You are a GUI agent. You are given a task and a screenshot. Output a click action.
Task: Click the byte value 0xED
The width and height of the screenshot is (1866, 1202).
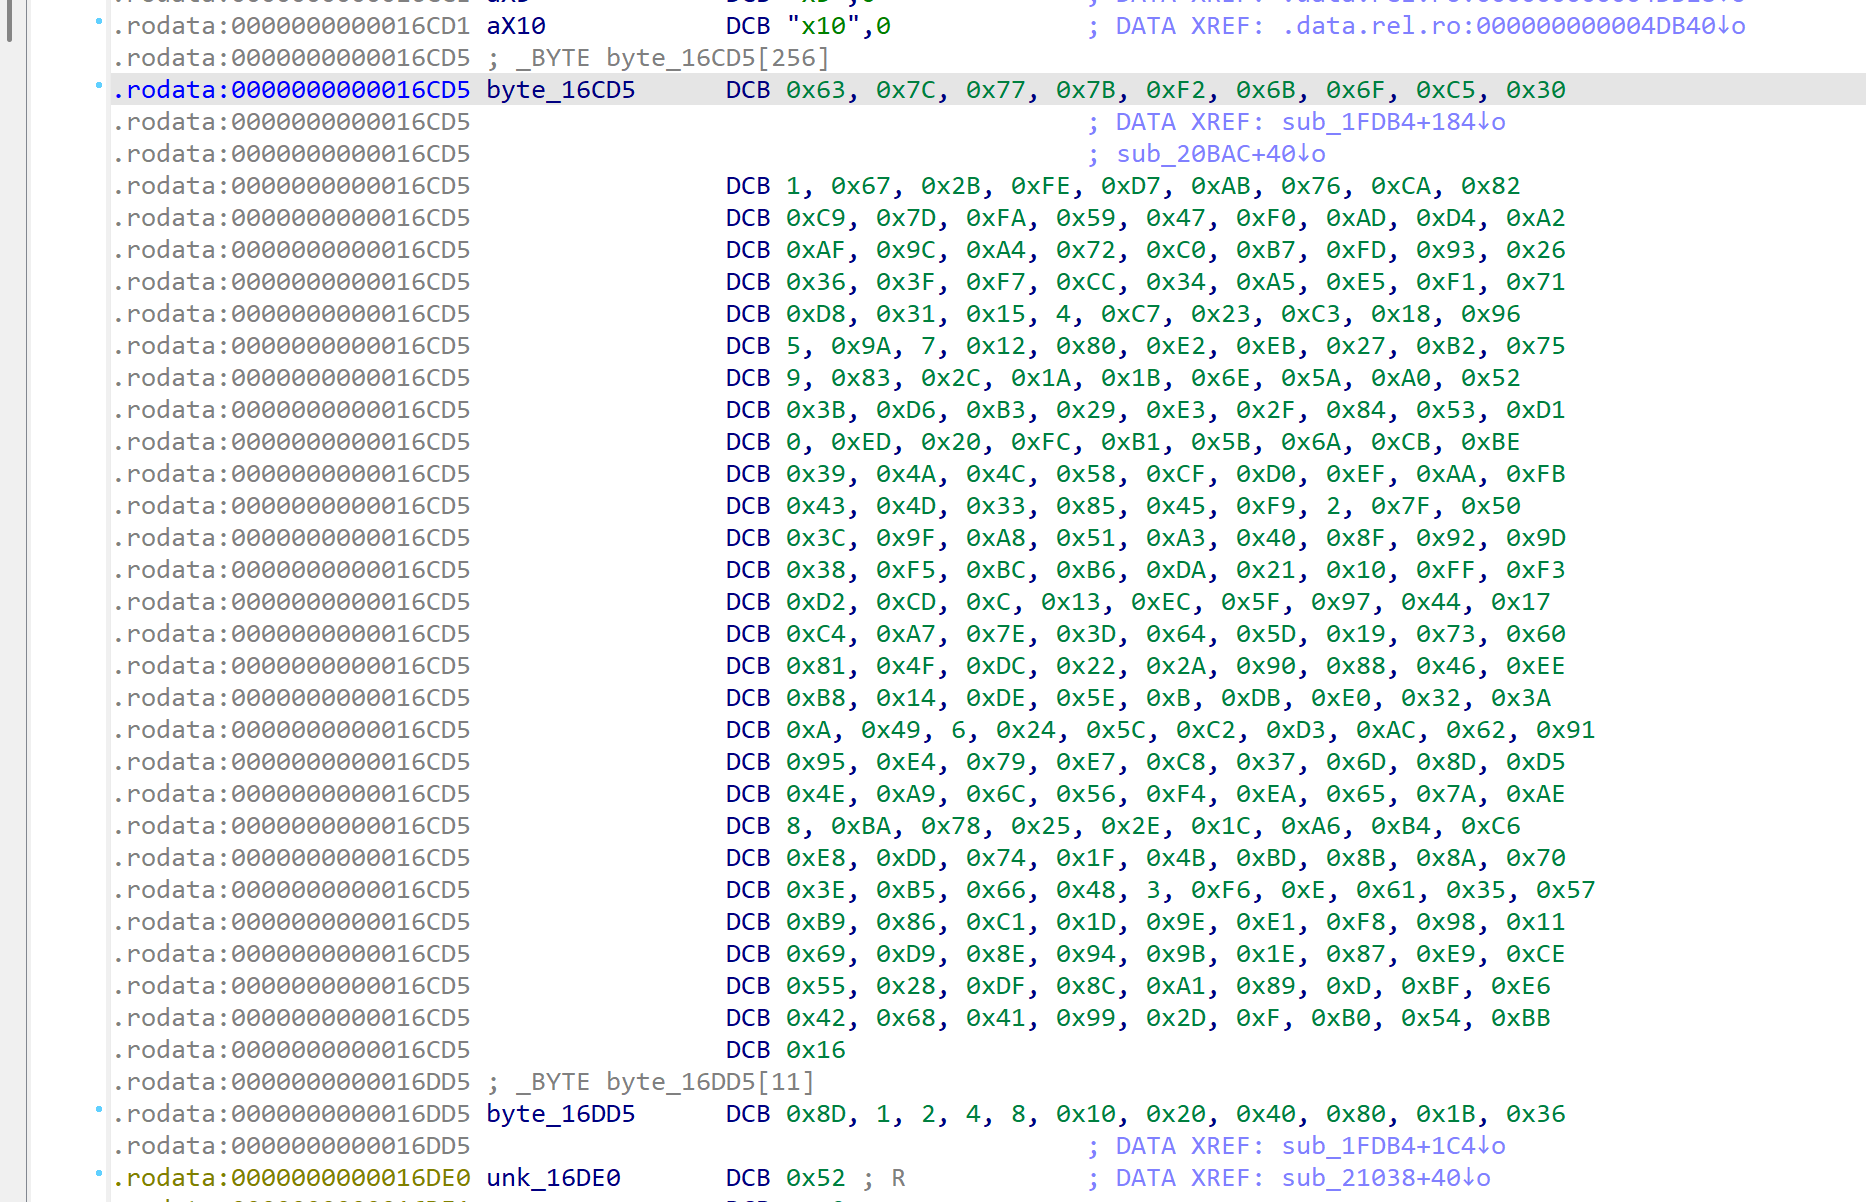[861, 442]
